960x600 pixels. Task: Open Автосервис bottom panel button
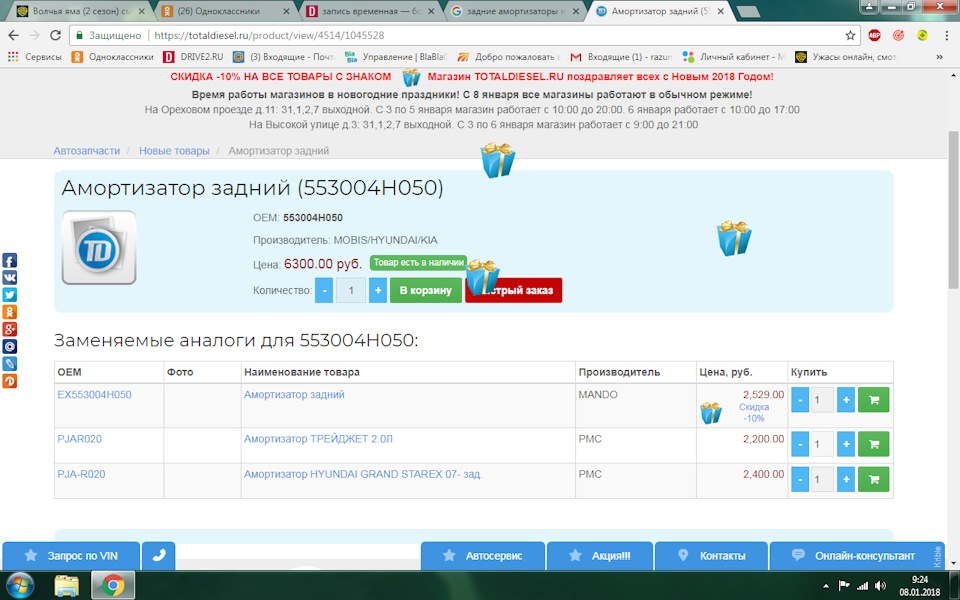point(482,556)
